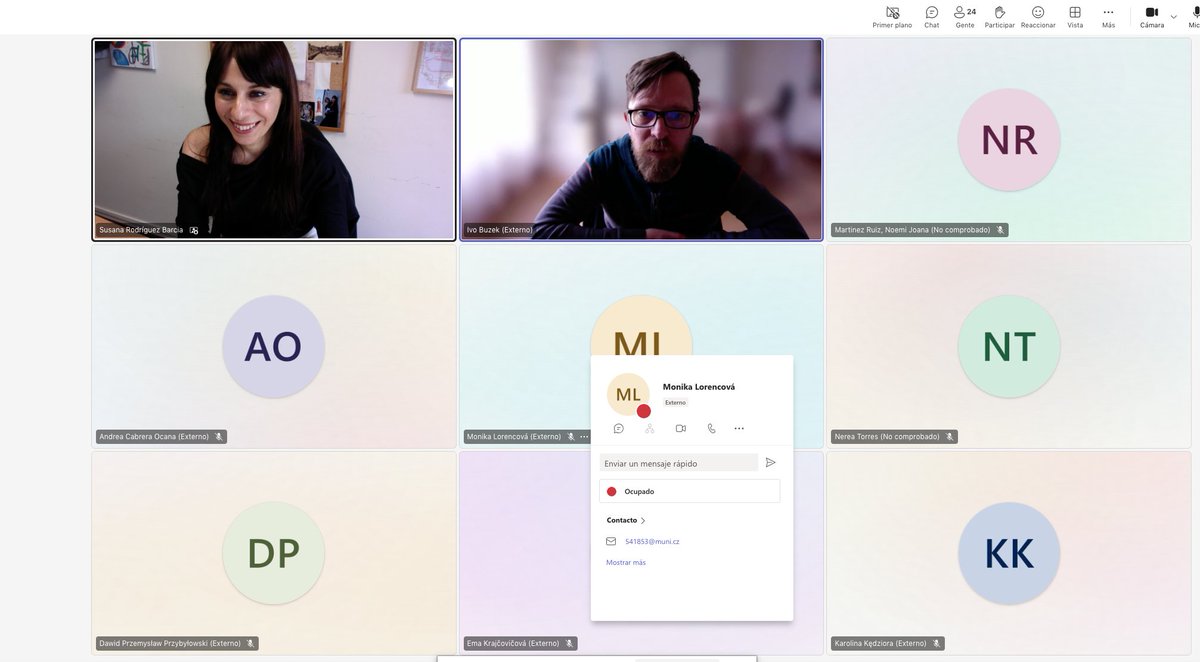The image size is (1200, 662).
Task: Open the Participar raise hand menu
Action: point(999,17)
